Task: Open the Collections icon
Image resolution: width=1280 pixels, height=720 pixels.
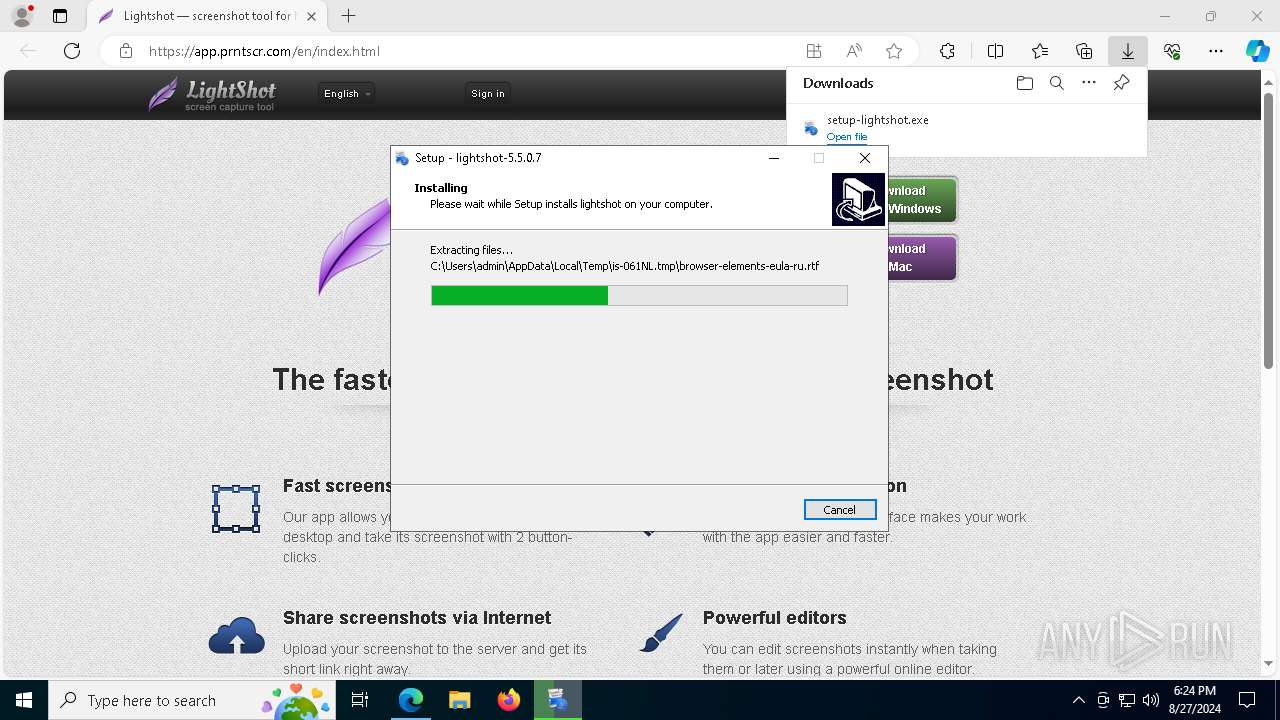Action: pyautogui.click(x=1084, y=51)
